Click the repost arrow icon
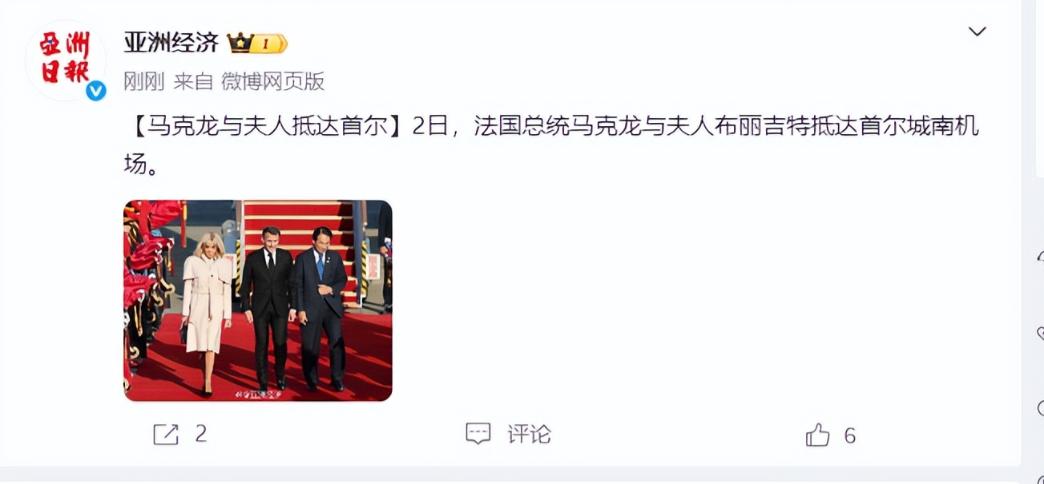 click(x=166, y=435)
